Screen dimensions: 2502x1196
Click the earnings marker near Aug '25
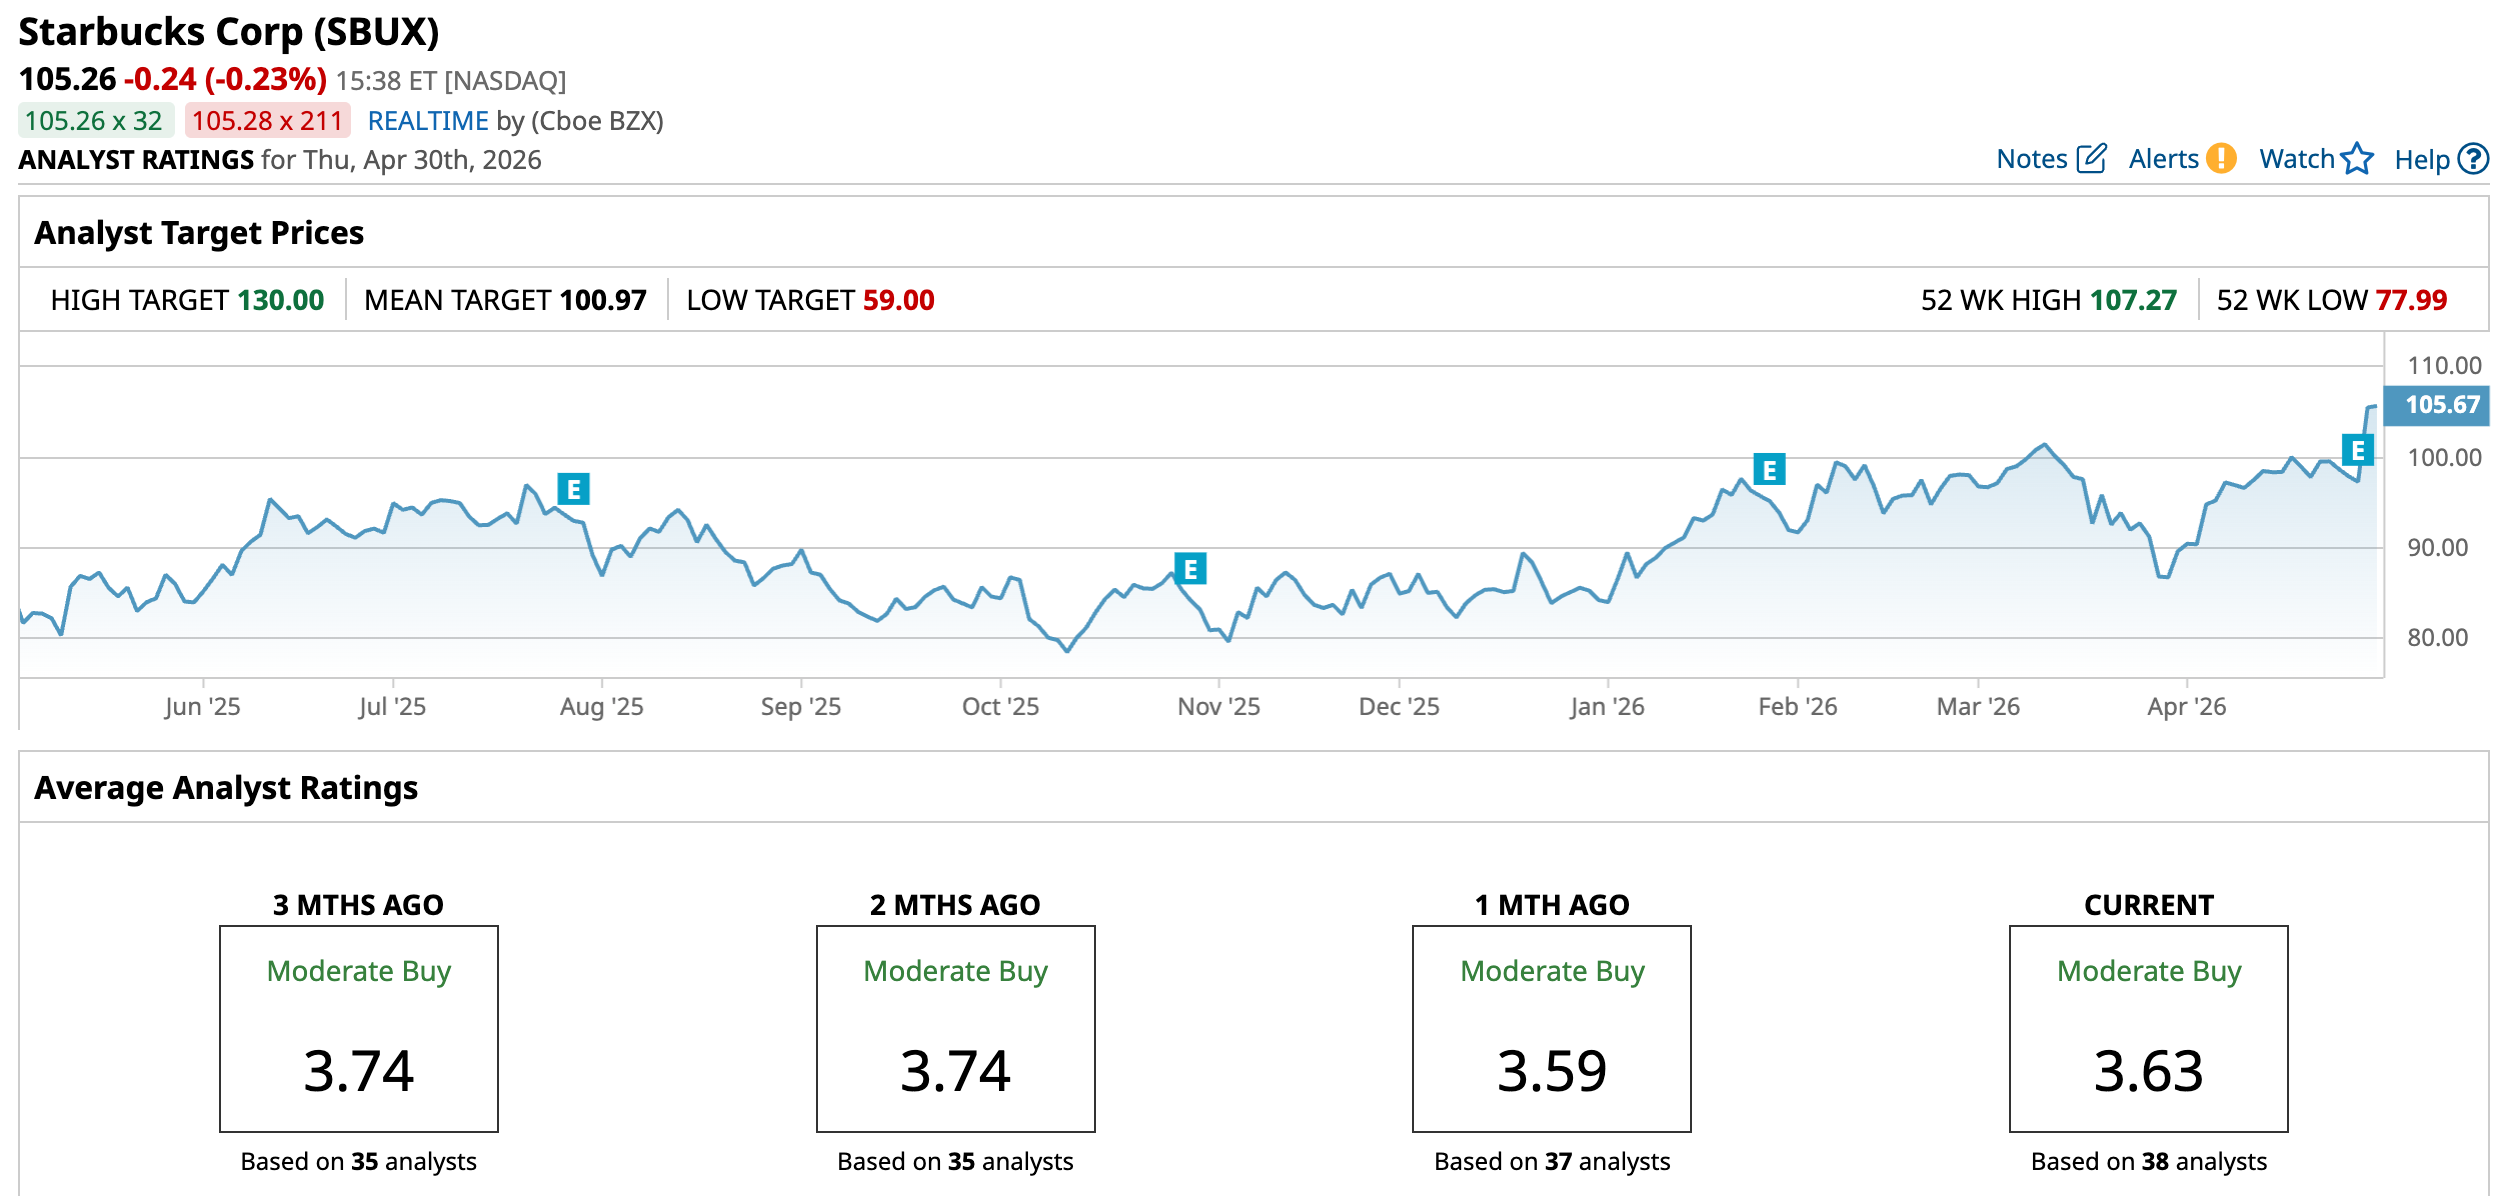(573, 489)
